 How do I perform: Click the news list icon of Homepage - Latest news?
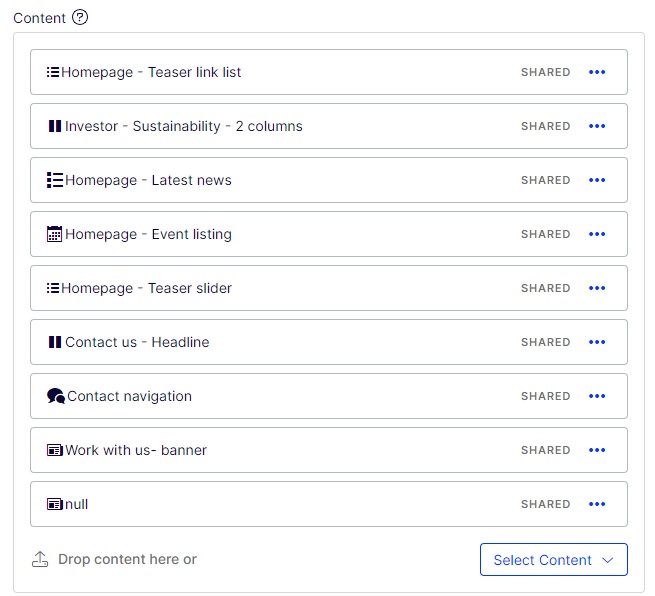point(55,180)
